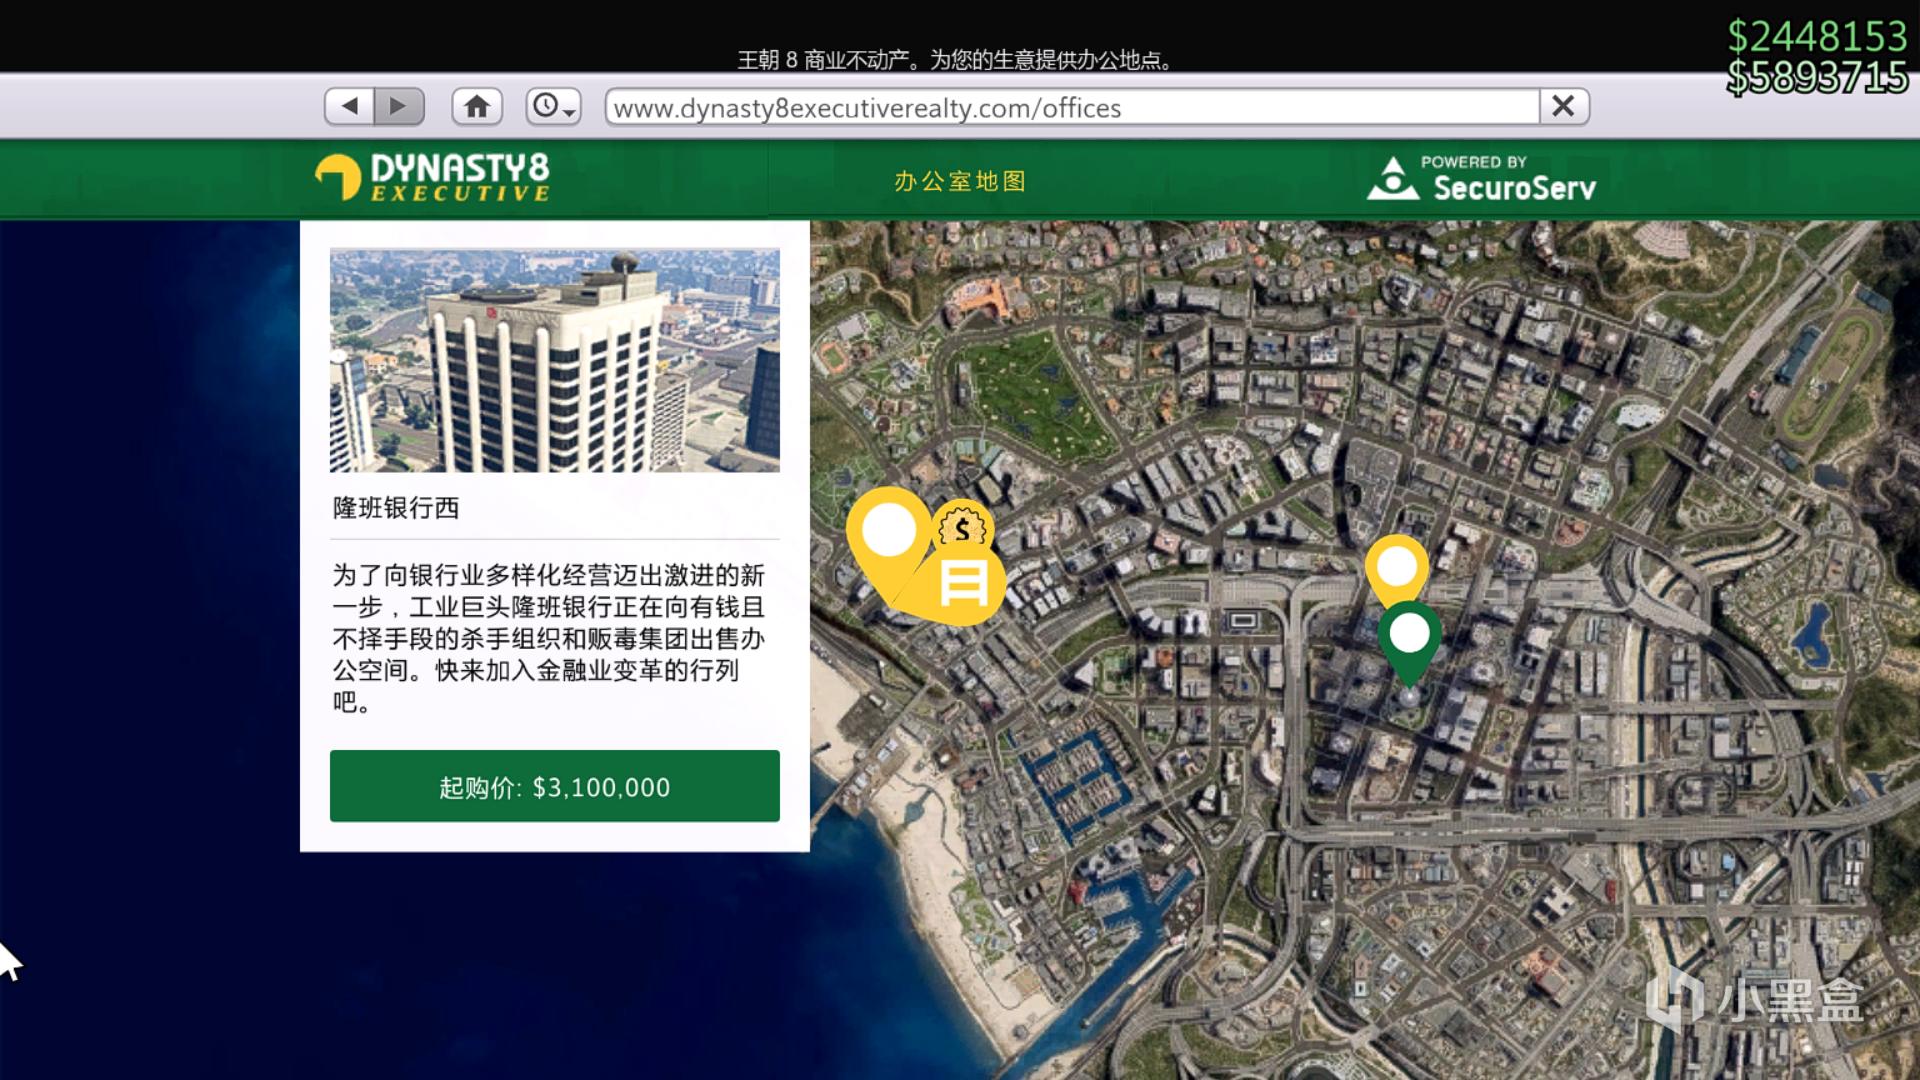Go back with the left arrow button
Viewport: 1920px width, 1080px height.
pos(349,106)
